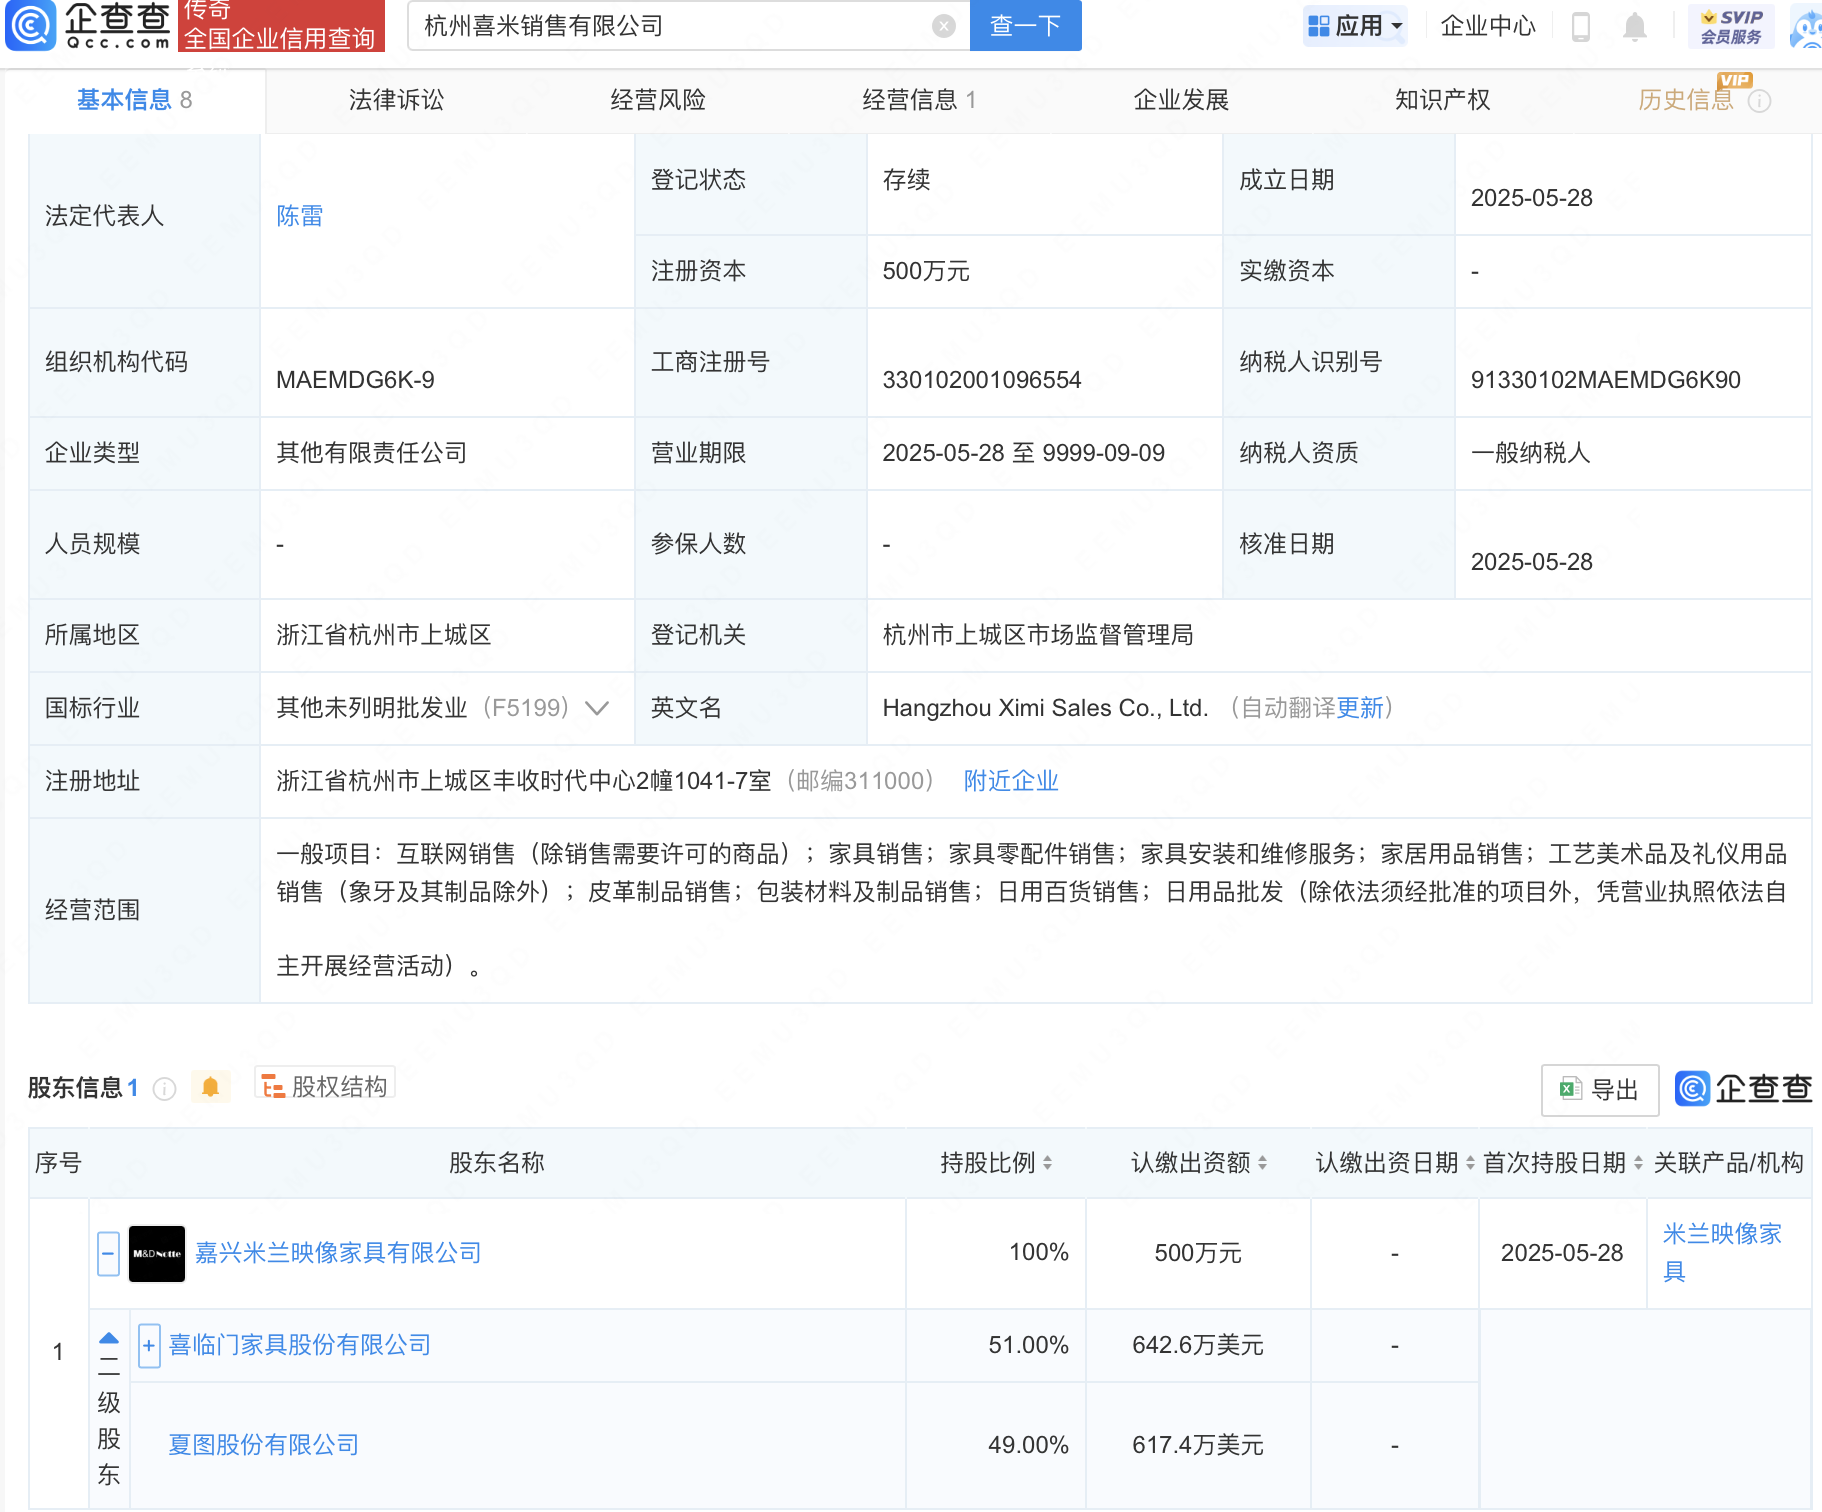Viewport: 1822px width, 1512px height.
Task: Click the 500万元 registered capital value
Action: point(926,271)
